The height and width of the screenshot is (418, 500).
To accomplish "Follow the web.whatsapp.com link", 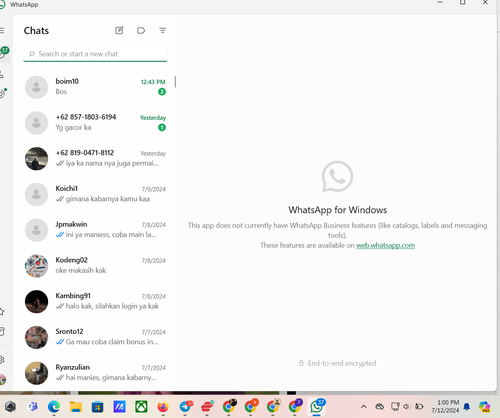I will coord(385,245).
